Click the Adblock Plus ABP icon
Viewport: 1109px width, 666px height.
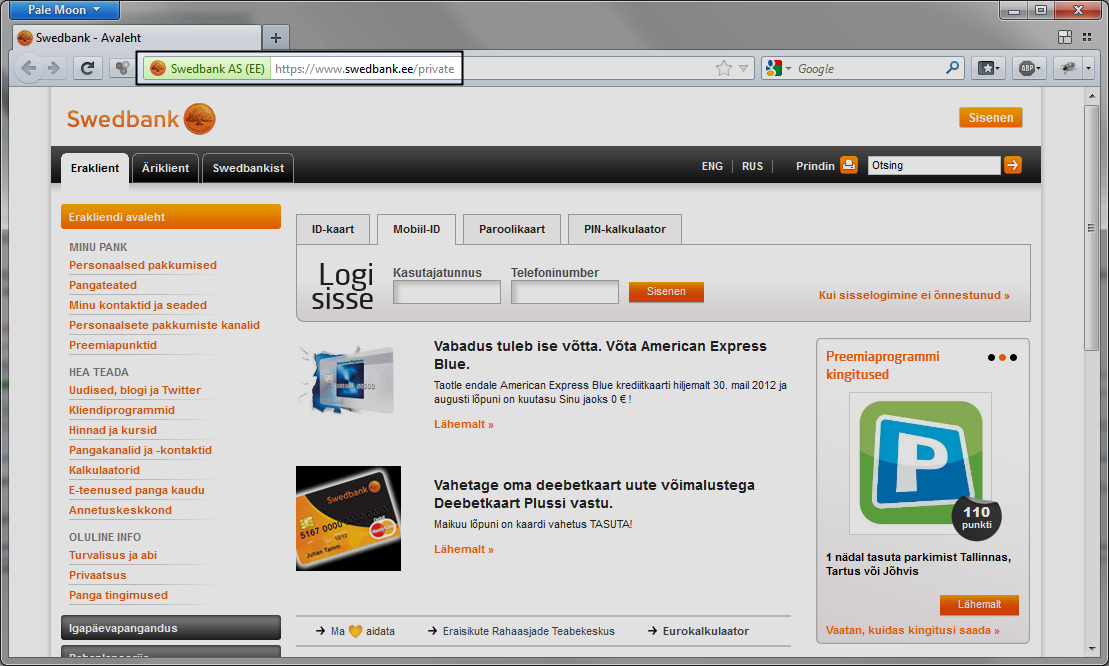(x=1029, y=68)
